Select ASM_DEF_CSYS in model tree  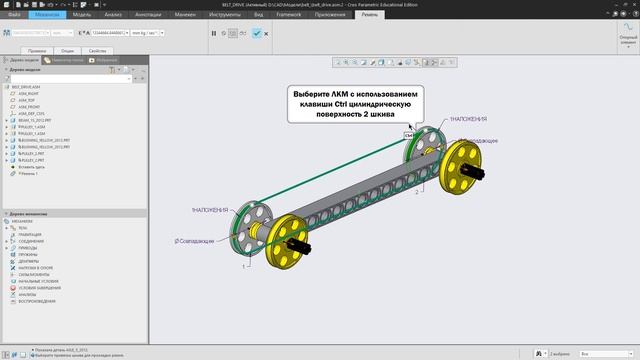(x=31, y=113)
